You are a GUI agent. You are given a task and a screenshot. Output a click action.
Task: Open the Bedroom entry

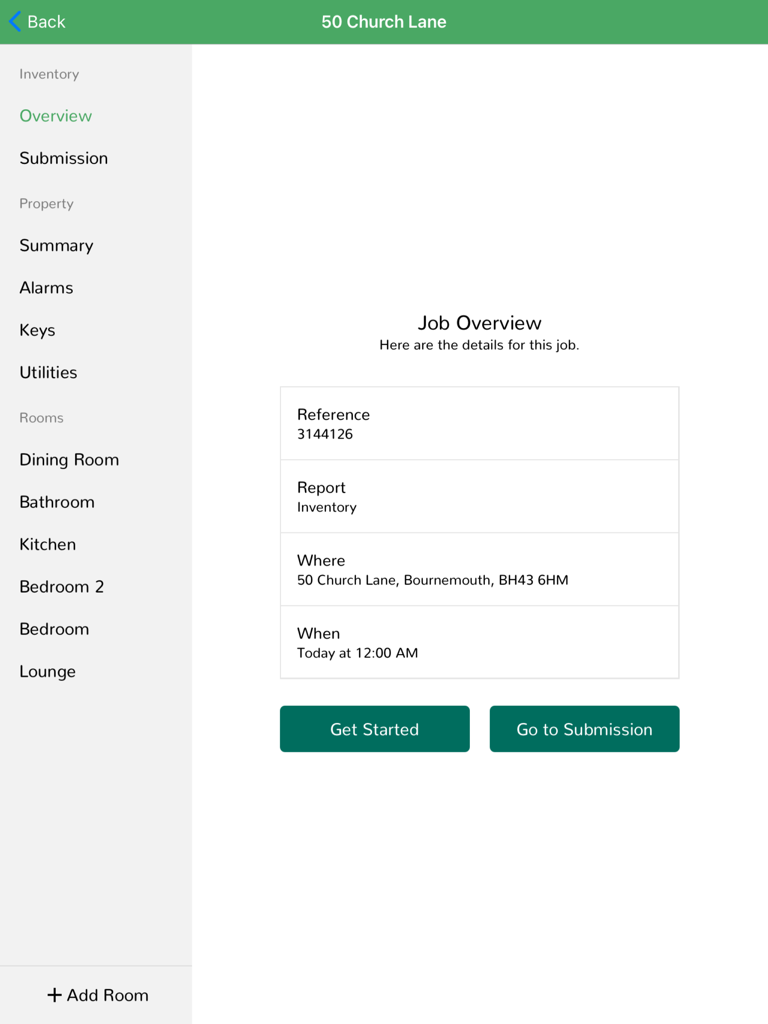click(x=54, y=629)
